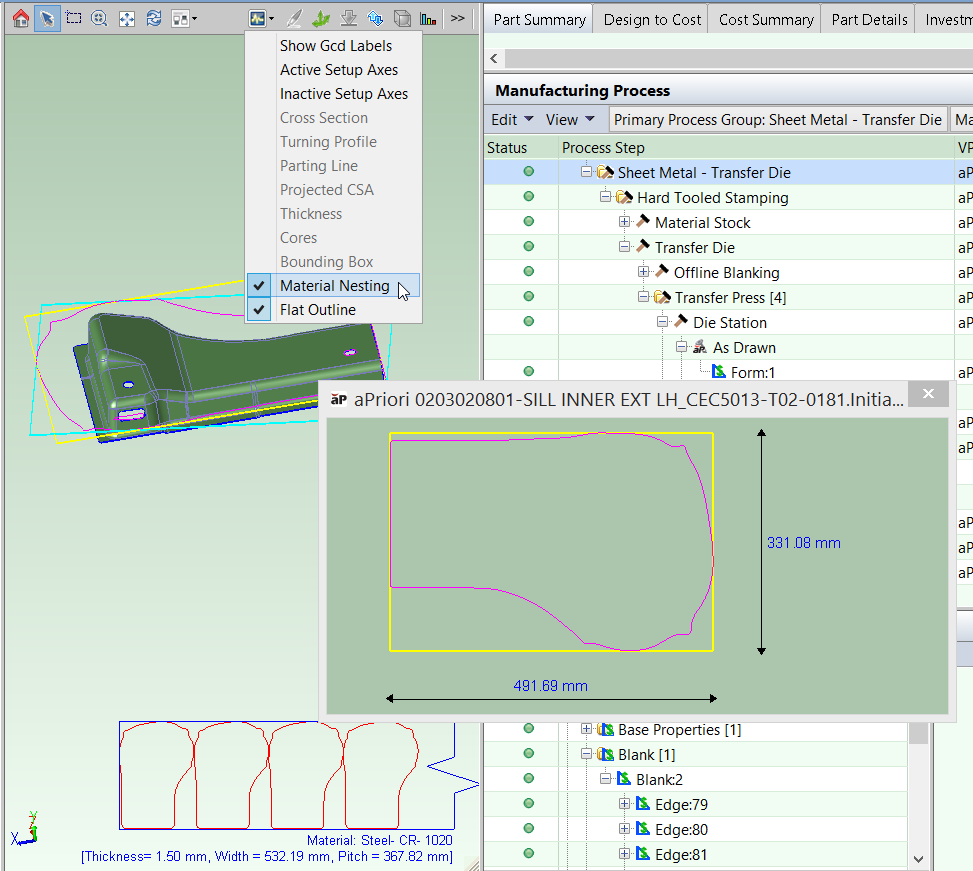The width and height of the screenshot is (973, 871).
Task: Expand the Material Stock node
Action: click(625, 222)
